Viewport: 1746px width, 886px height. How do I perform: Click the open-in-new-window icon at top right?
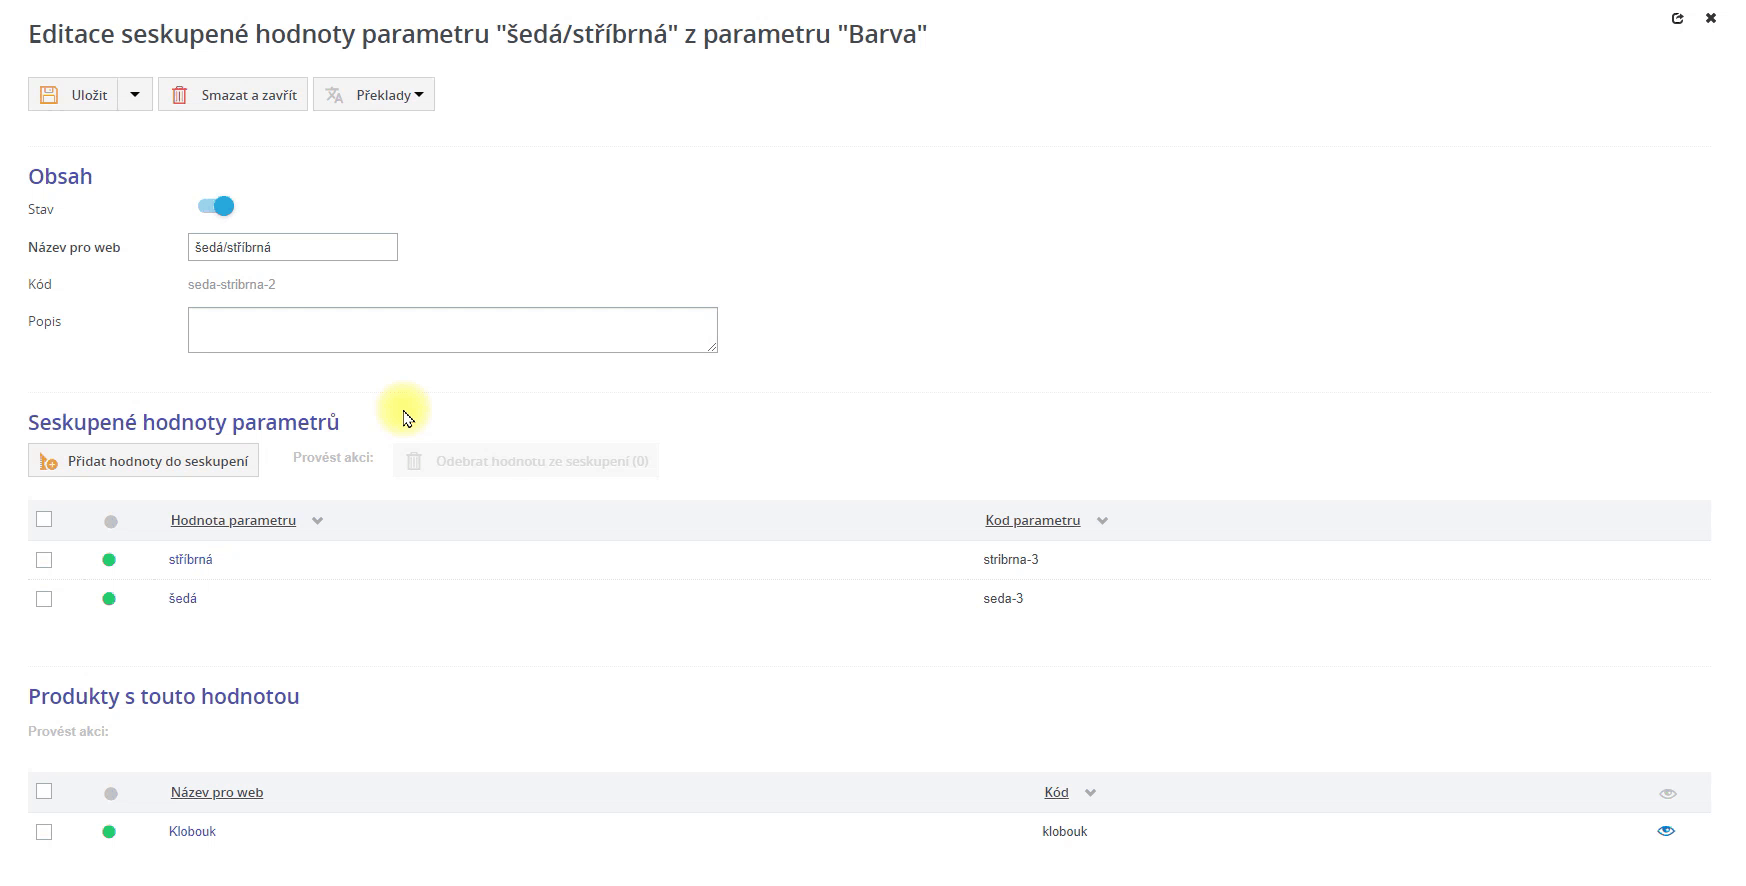pos(1677,18)
